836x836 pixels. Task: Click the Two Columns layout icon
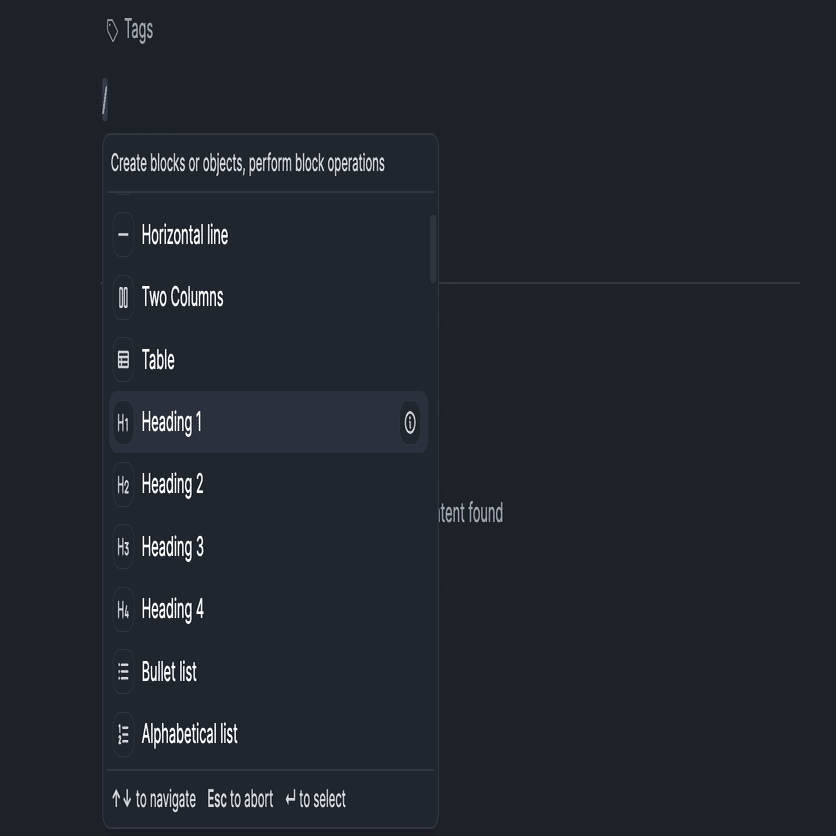(123, 298)
